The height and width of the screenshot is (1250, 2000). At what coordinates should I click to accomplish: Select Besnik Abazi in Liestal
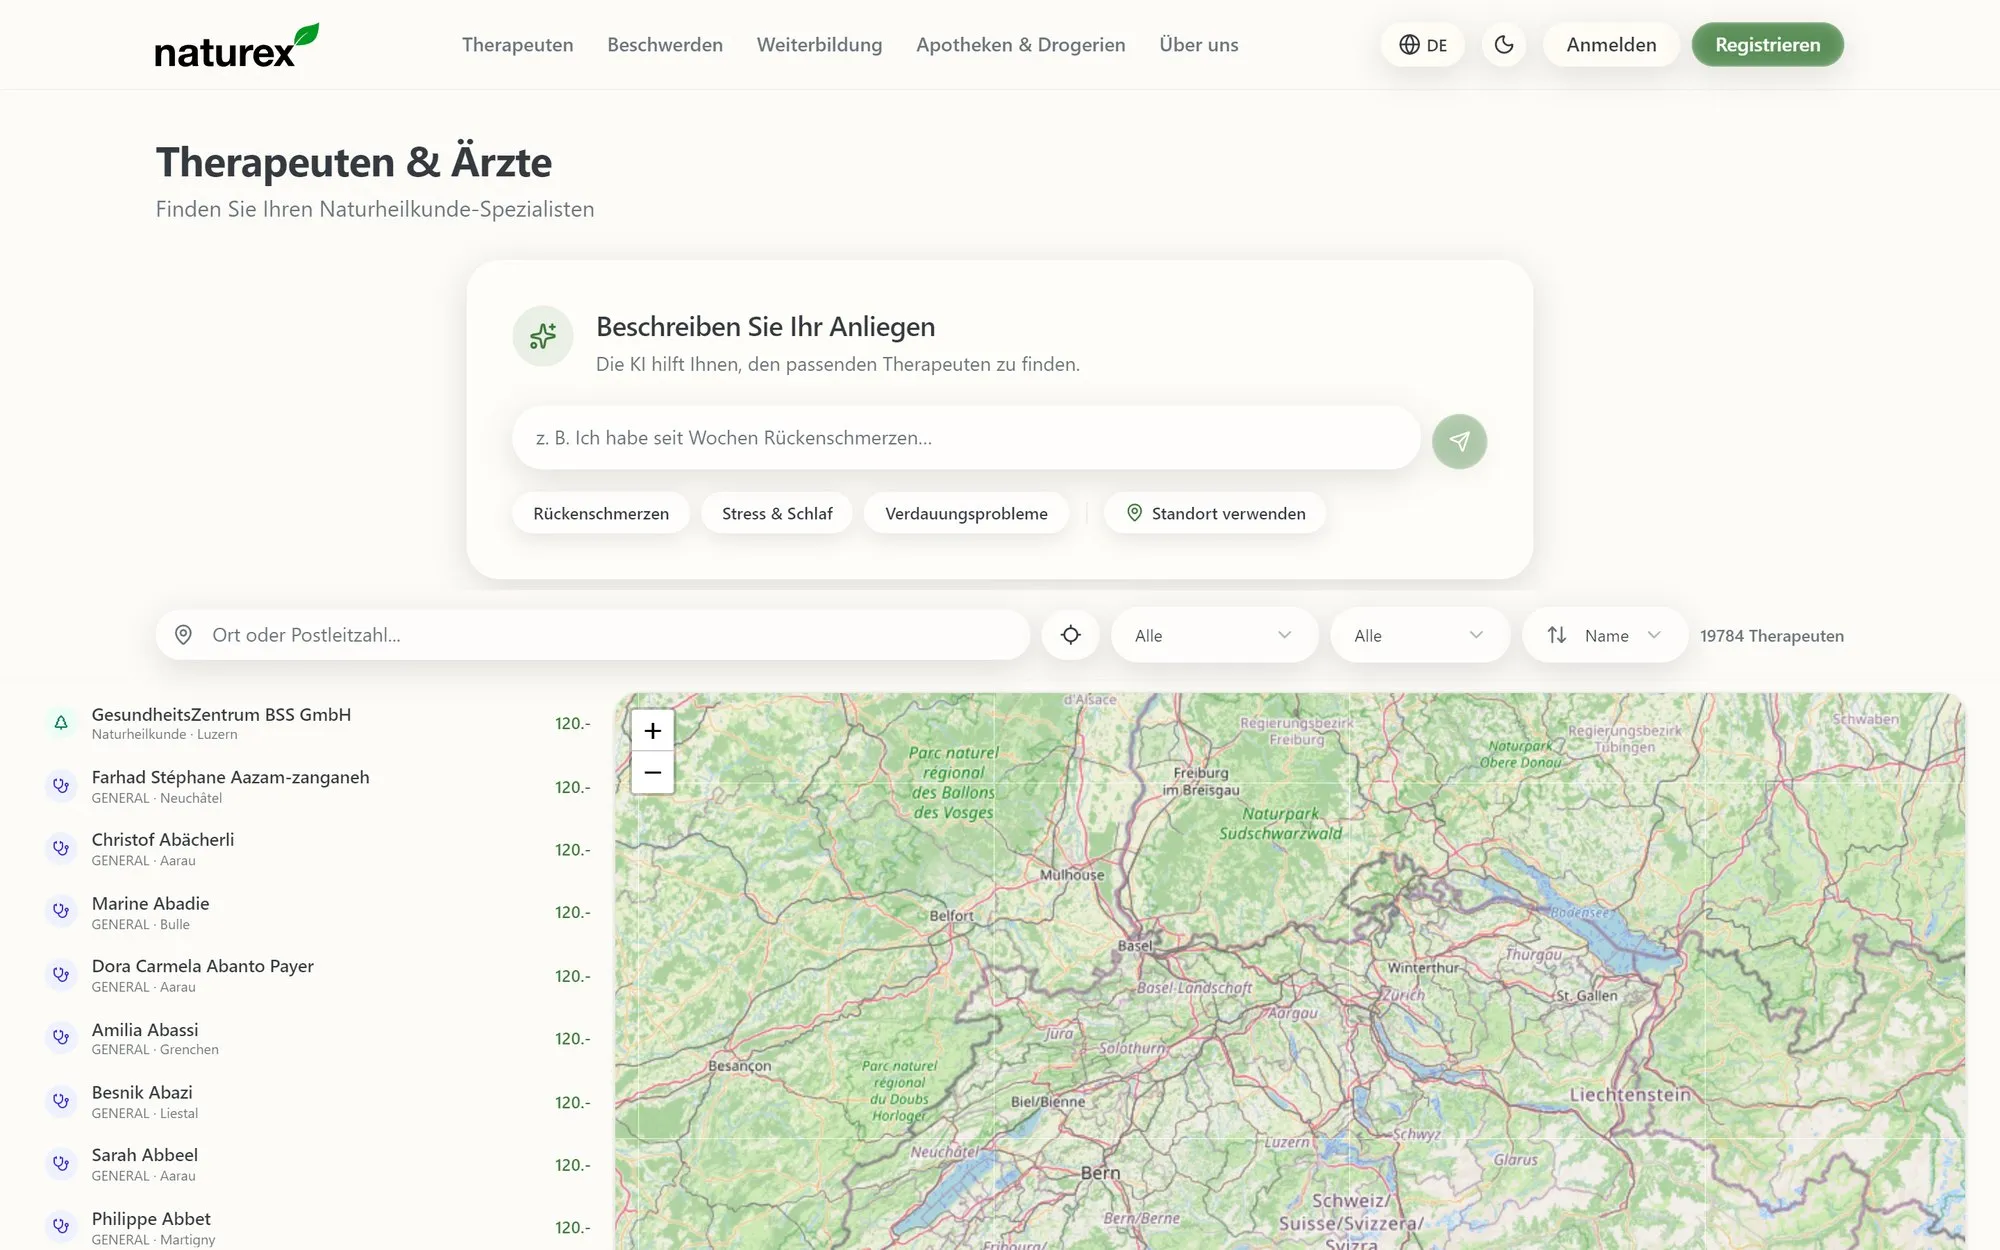coord(320,1101)
